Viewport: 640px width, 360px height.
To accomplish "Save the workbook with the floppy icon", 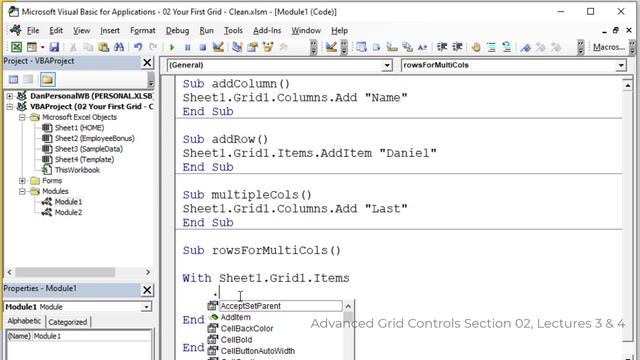I will tap(54, 47).
